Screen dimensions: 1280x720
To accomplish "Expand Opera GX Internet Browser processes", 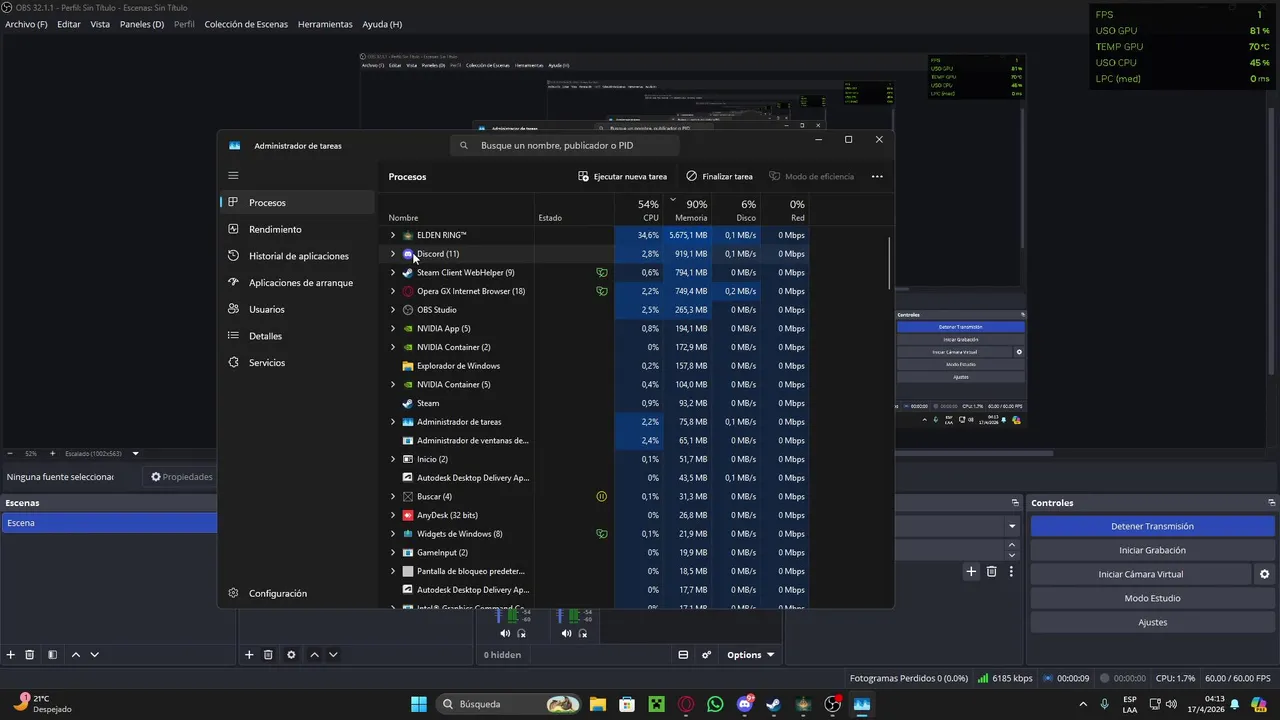I will (392, 291).
